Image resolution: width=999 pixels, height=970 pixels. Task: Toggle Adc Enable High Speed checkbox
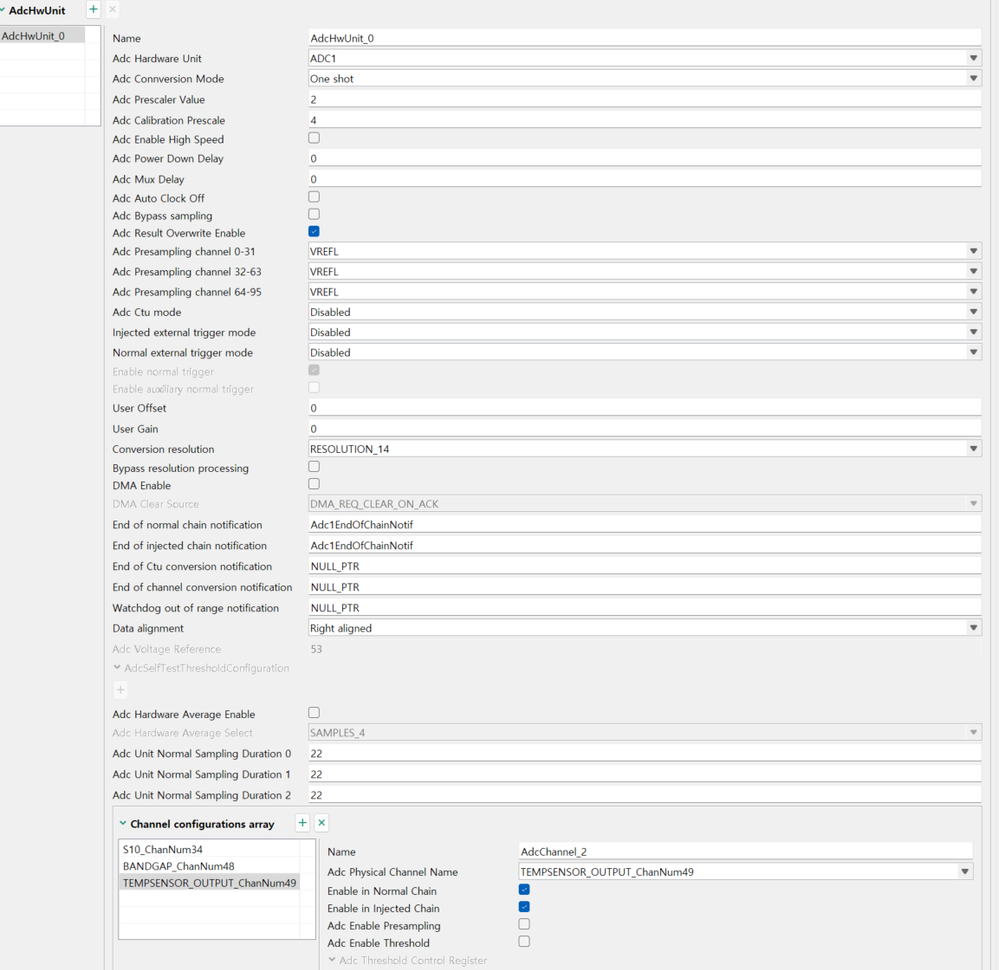314,138
